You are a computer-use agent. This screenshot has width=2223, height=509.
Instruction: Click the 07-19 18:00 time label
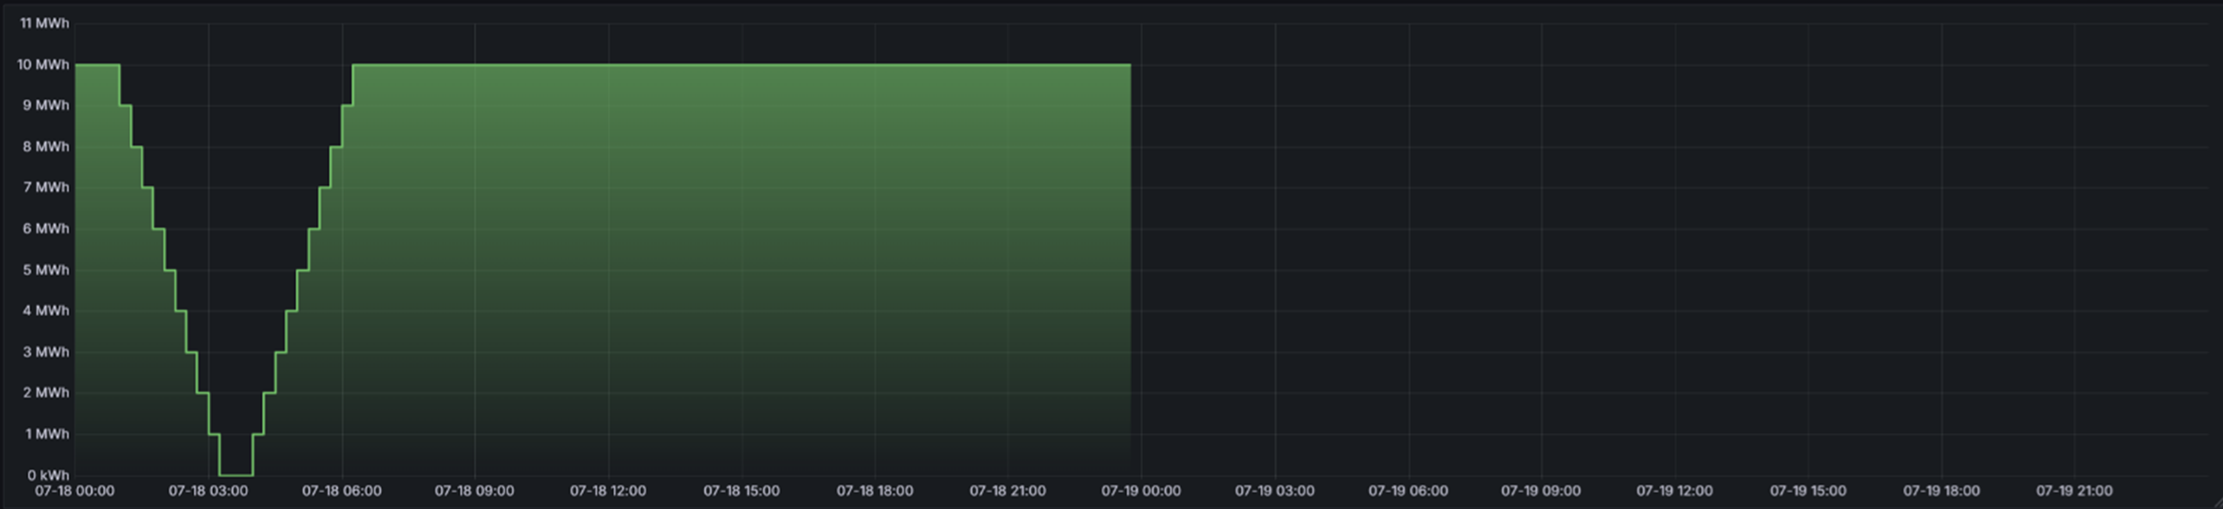coord(1942,491)
